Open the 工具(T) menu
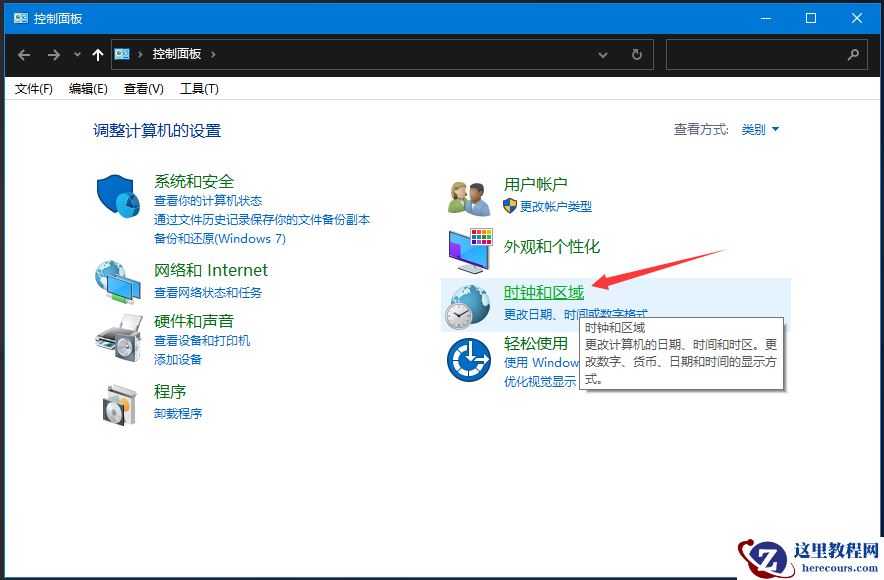The image size is (884, 580). 199,88
